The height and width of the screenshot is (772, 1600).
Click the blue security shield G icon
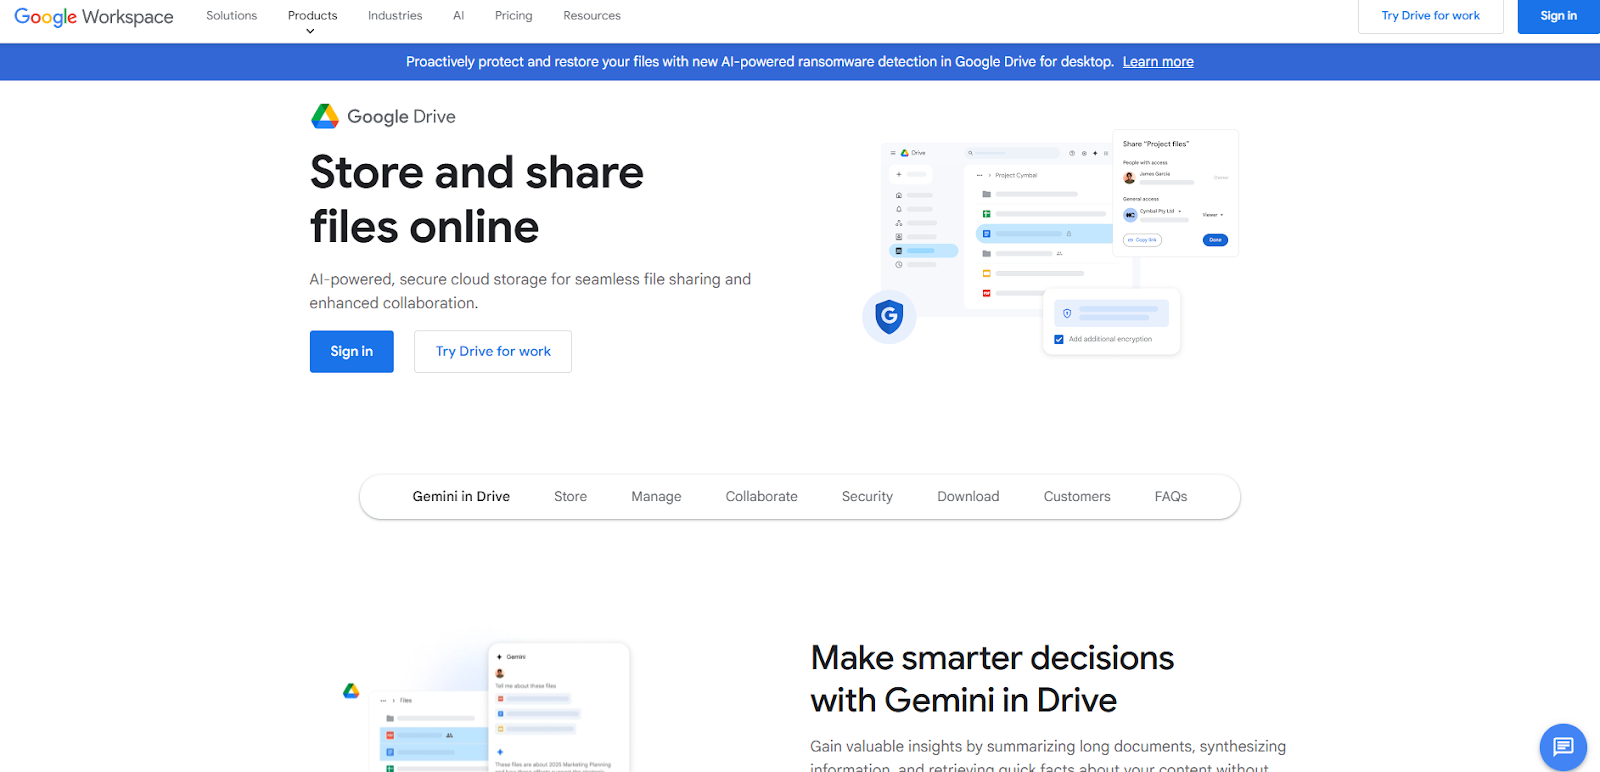point(889,316)
